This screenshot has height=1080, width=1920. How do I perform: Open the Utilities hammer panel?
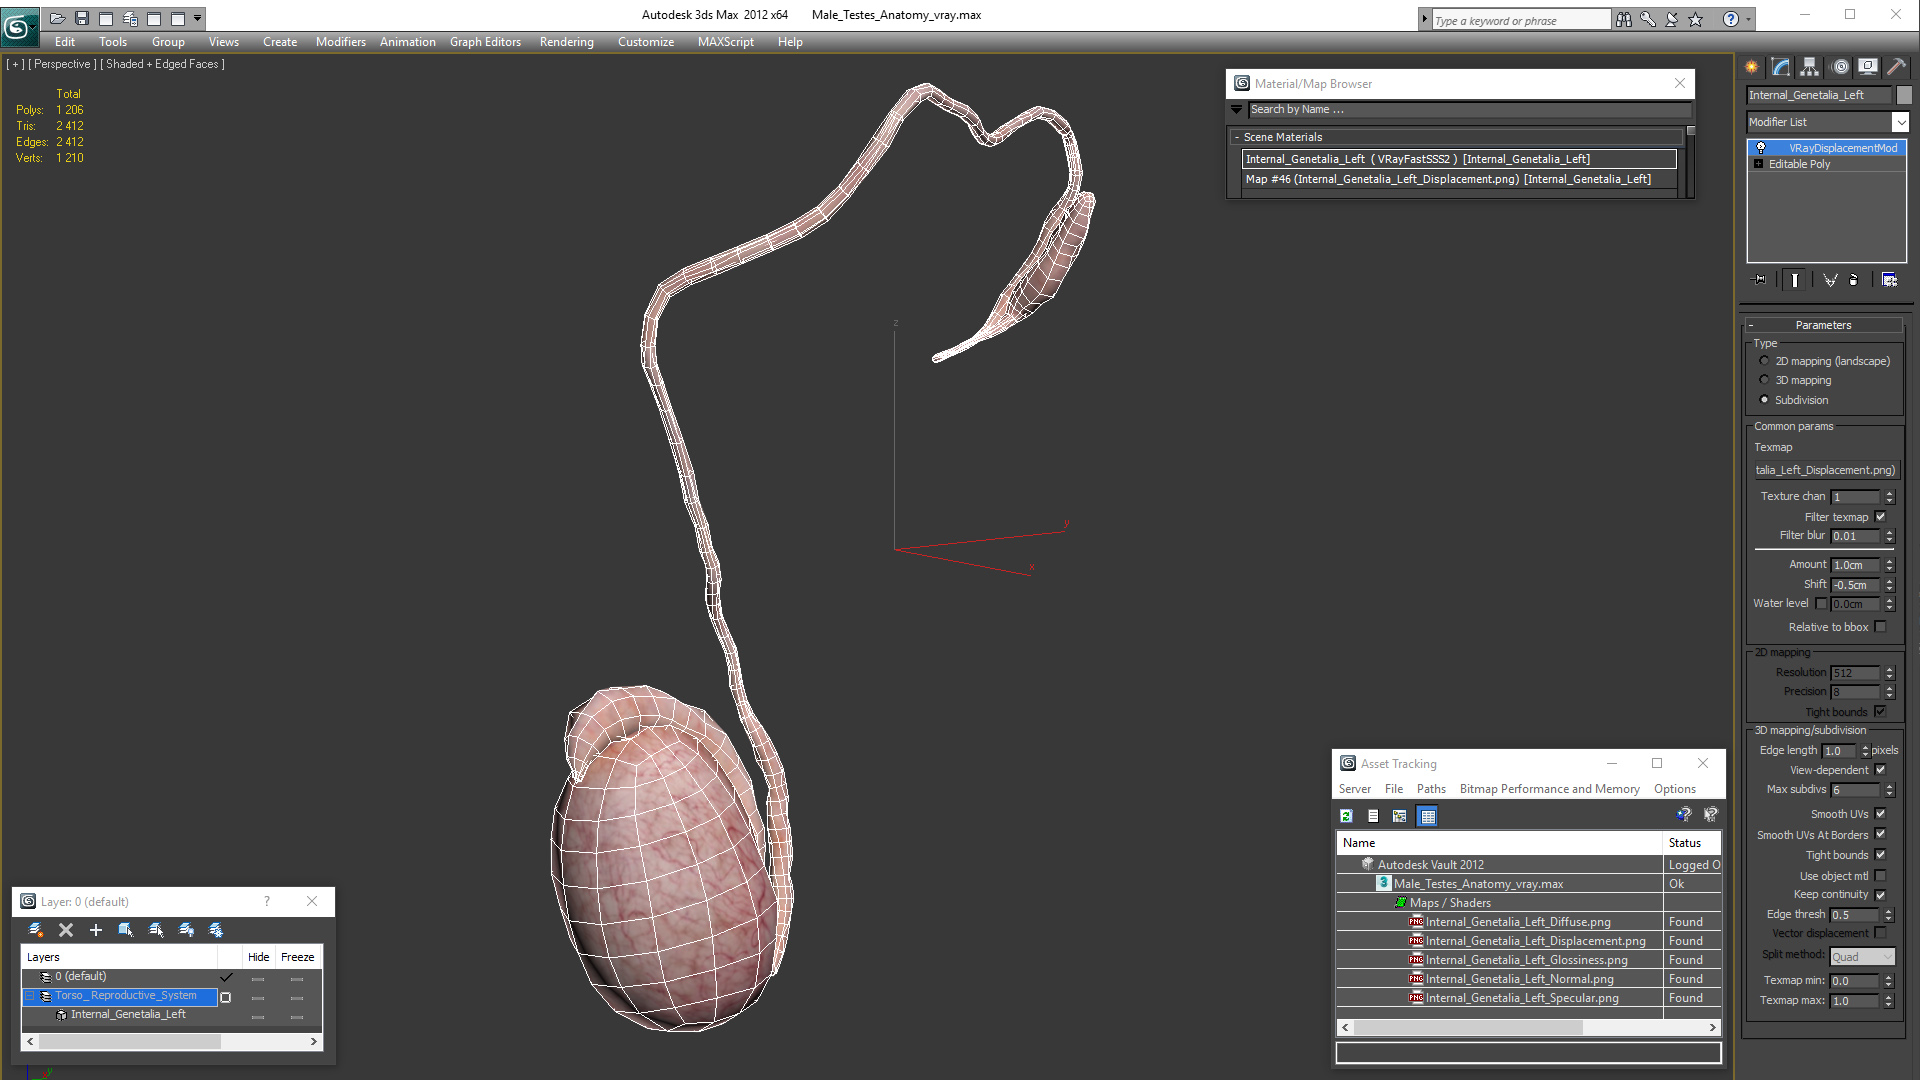[1896, 67]
